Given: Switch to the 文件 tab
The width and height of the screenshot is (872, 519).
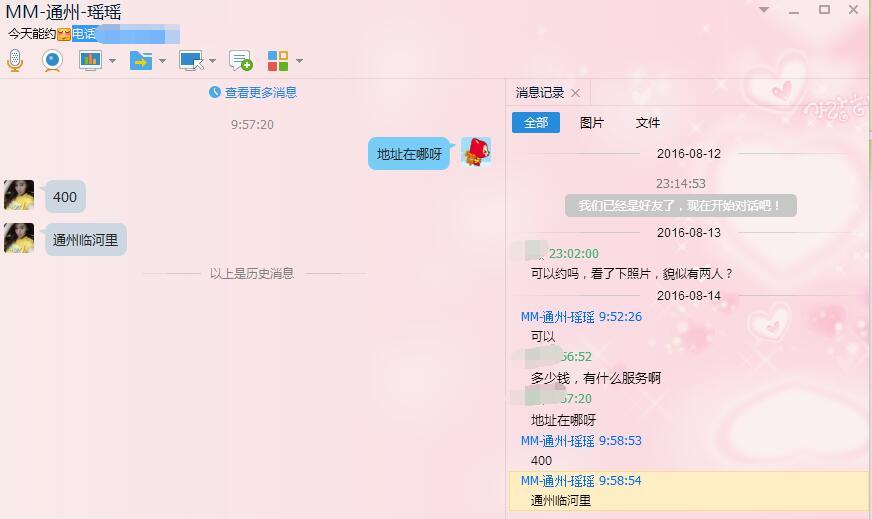Looking at the screenshot, I should tap(648, 122).
